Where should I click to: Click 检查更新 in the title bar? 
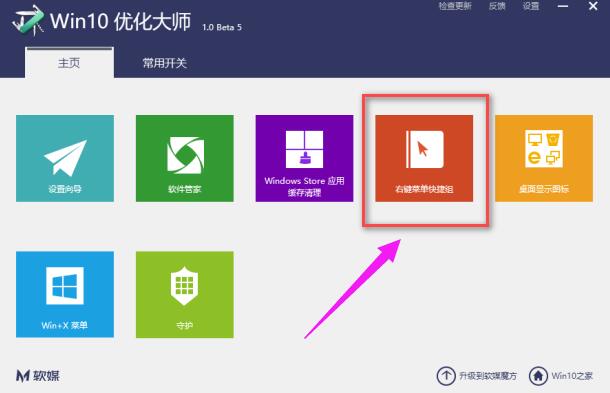pyautogui.click(x=455, y=6)
